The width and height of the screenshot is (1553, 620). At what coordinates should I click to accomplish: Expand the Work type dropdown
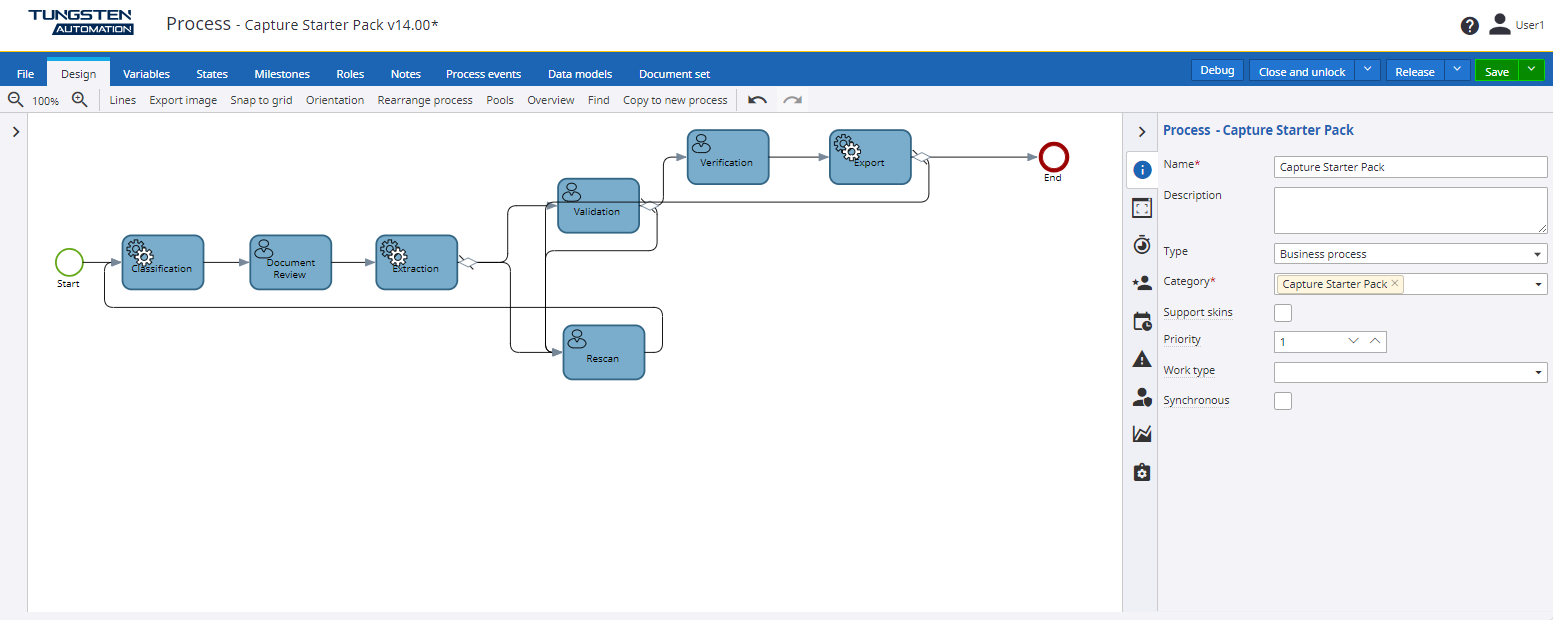pos(1410,373)
